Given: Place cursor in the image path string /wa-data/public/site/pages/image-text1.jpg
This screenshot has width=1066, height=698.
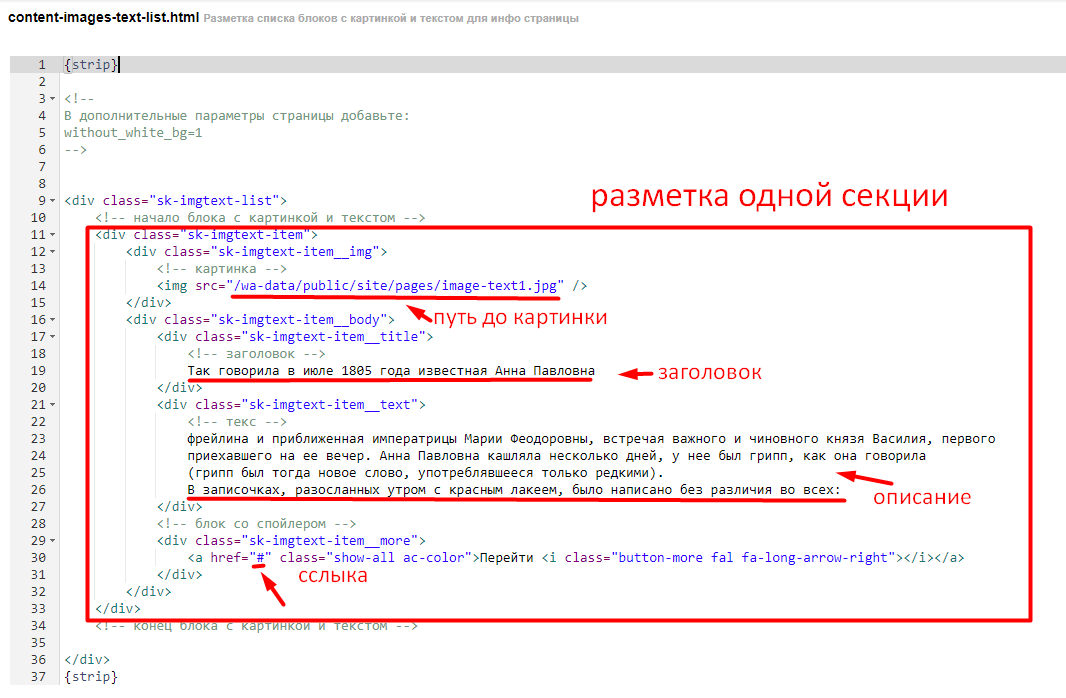Looking at the screenshot, I should [x=395, y=286].
